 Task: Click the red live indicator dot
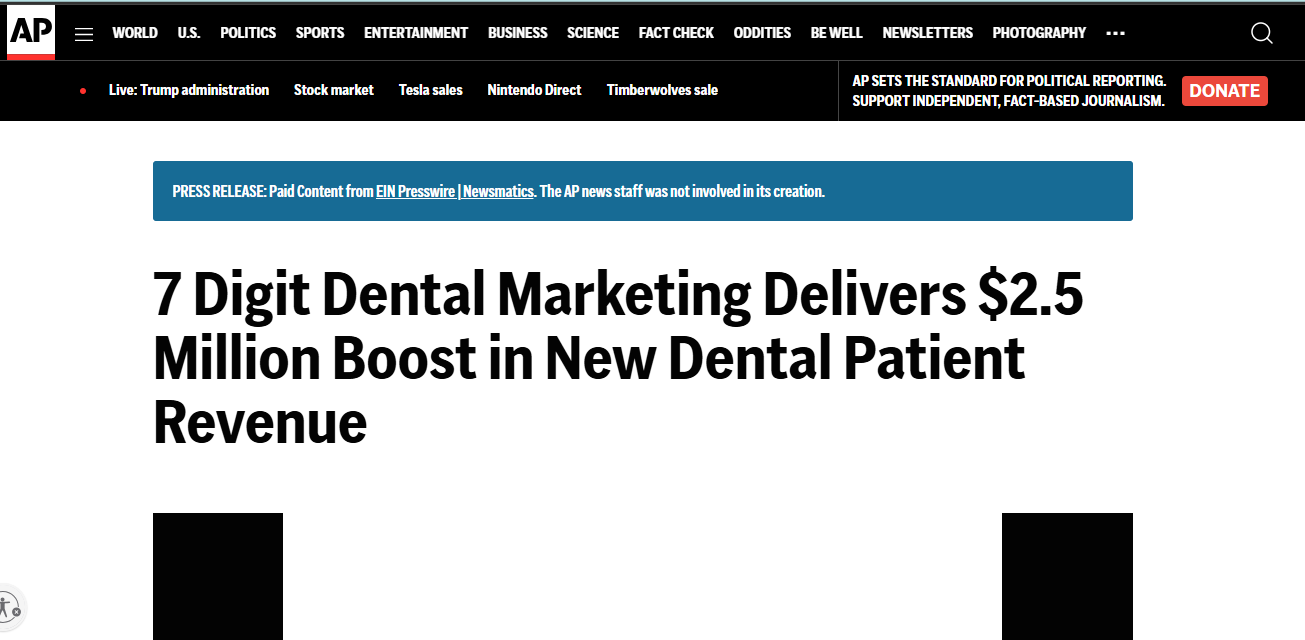(83, 91)
